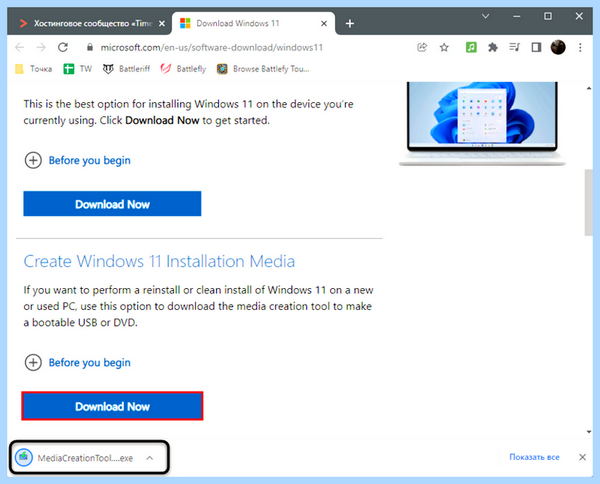Click Показать все downloads link
This screenshot has height=484, width=600.
(x=534, y=457)
